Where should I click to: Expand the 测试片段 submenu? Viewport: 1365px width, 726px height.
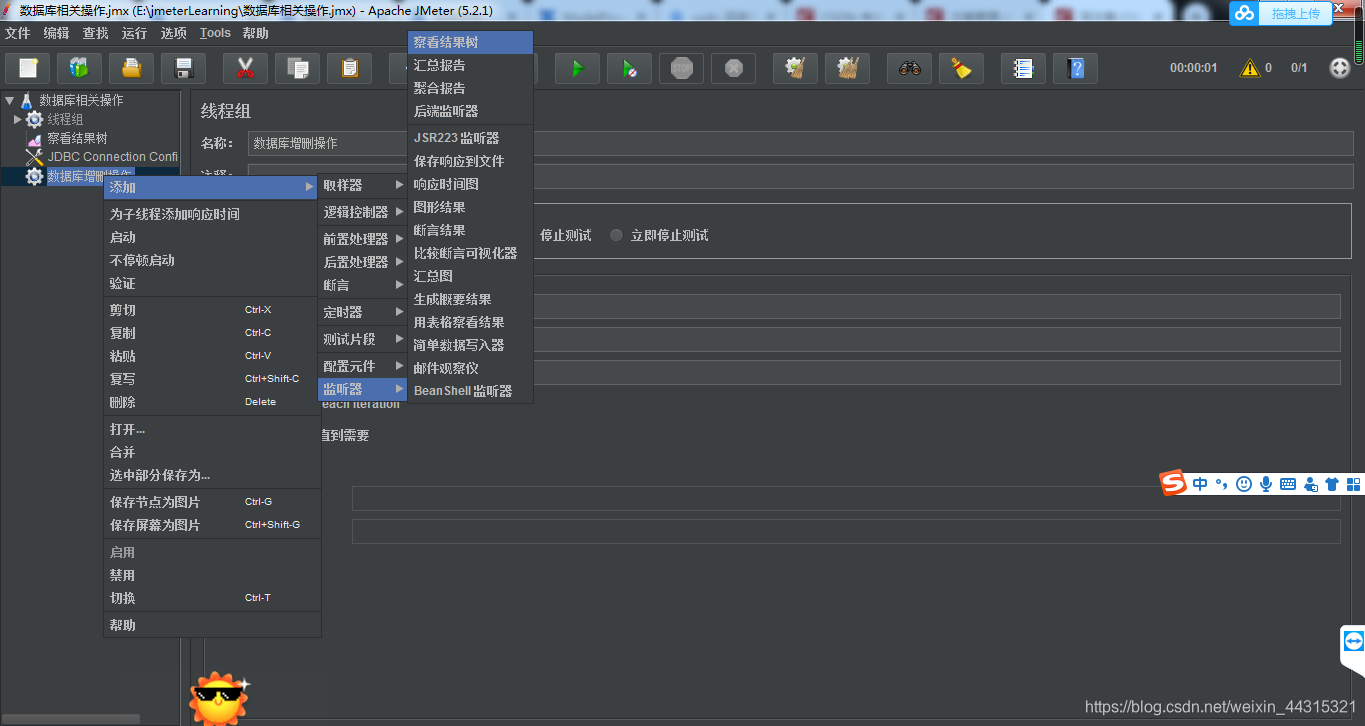362,339
